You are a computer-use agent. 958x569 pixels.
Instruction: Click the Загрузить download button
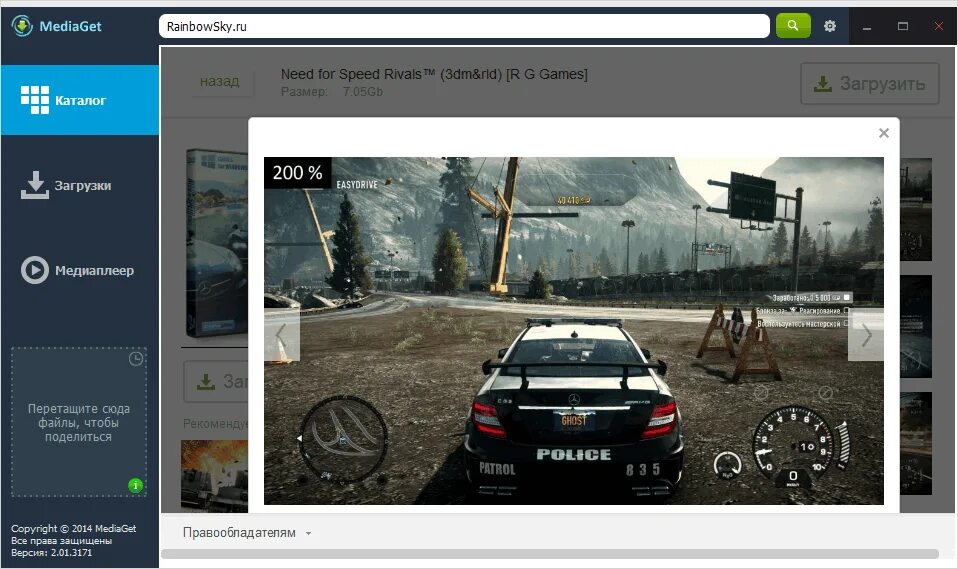coord(870,84)
